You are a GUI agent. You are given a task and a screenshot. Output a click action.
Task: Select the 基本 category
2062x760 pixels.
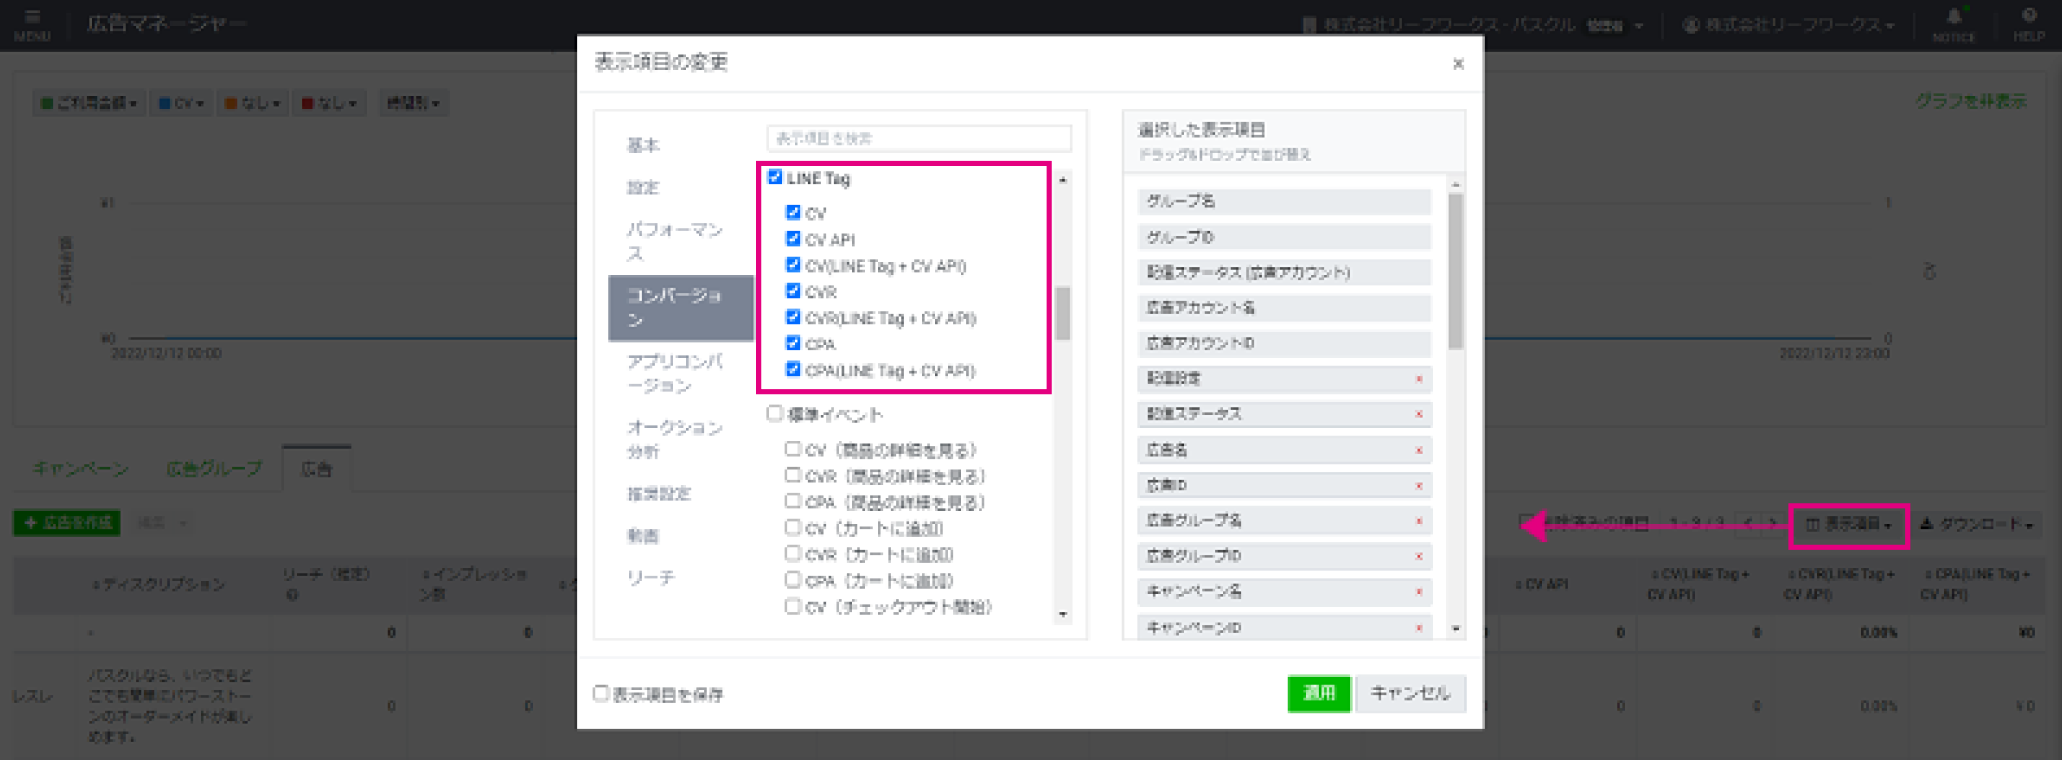(643, 145)
